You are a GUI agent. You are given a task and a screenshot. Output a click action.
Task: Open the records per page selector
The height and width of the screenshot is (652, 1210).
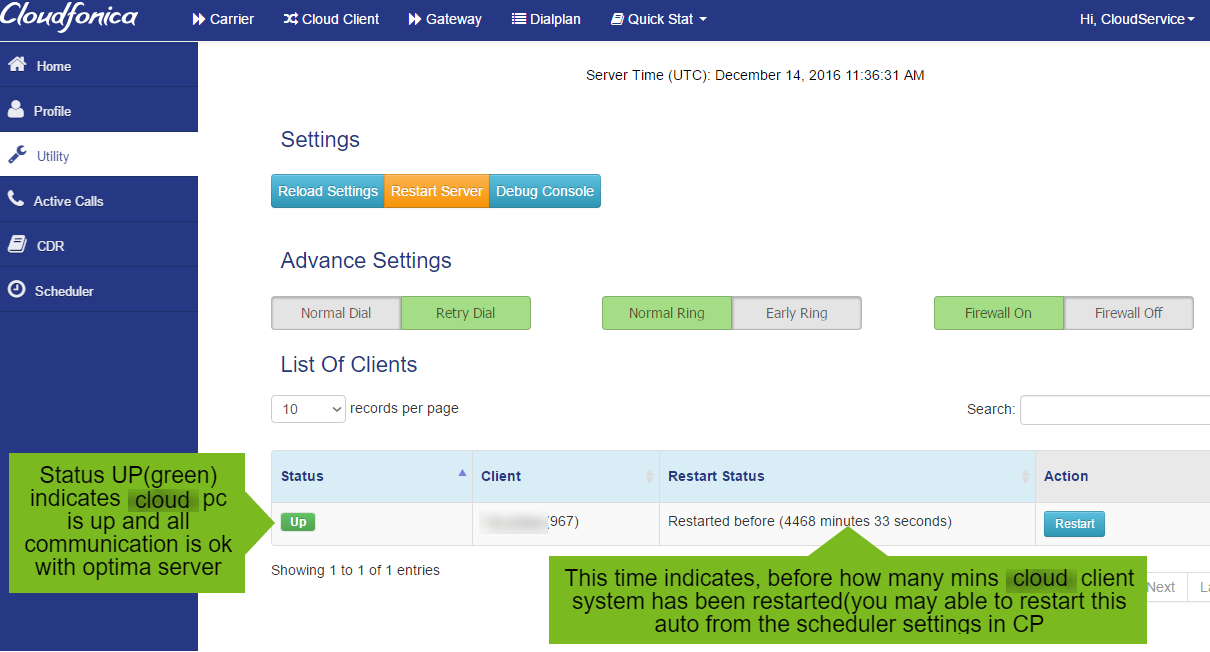pyautogui.click(x=308, y=409)
